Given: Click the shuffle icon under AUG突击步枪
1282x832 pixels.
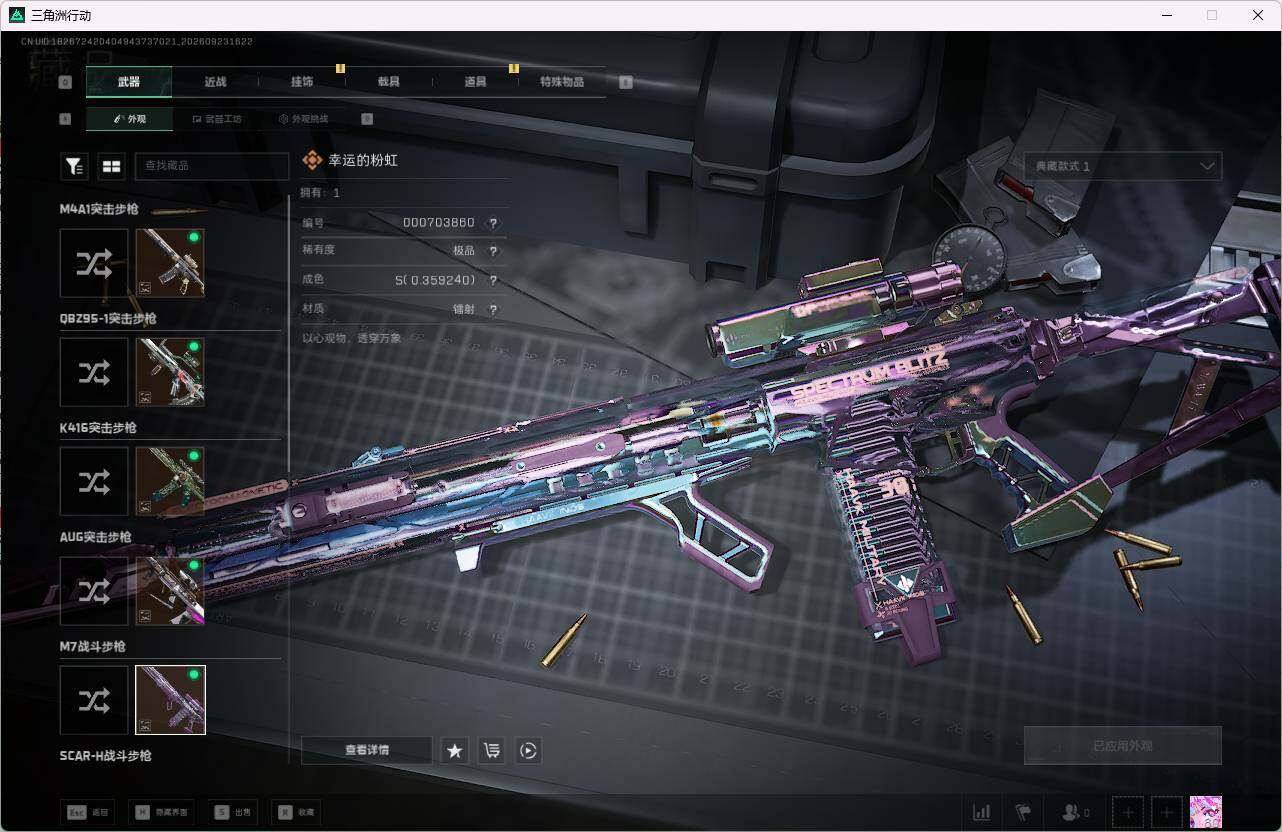Looking at the screenshot, I should click(94, 591).
